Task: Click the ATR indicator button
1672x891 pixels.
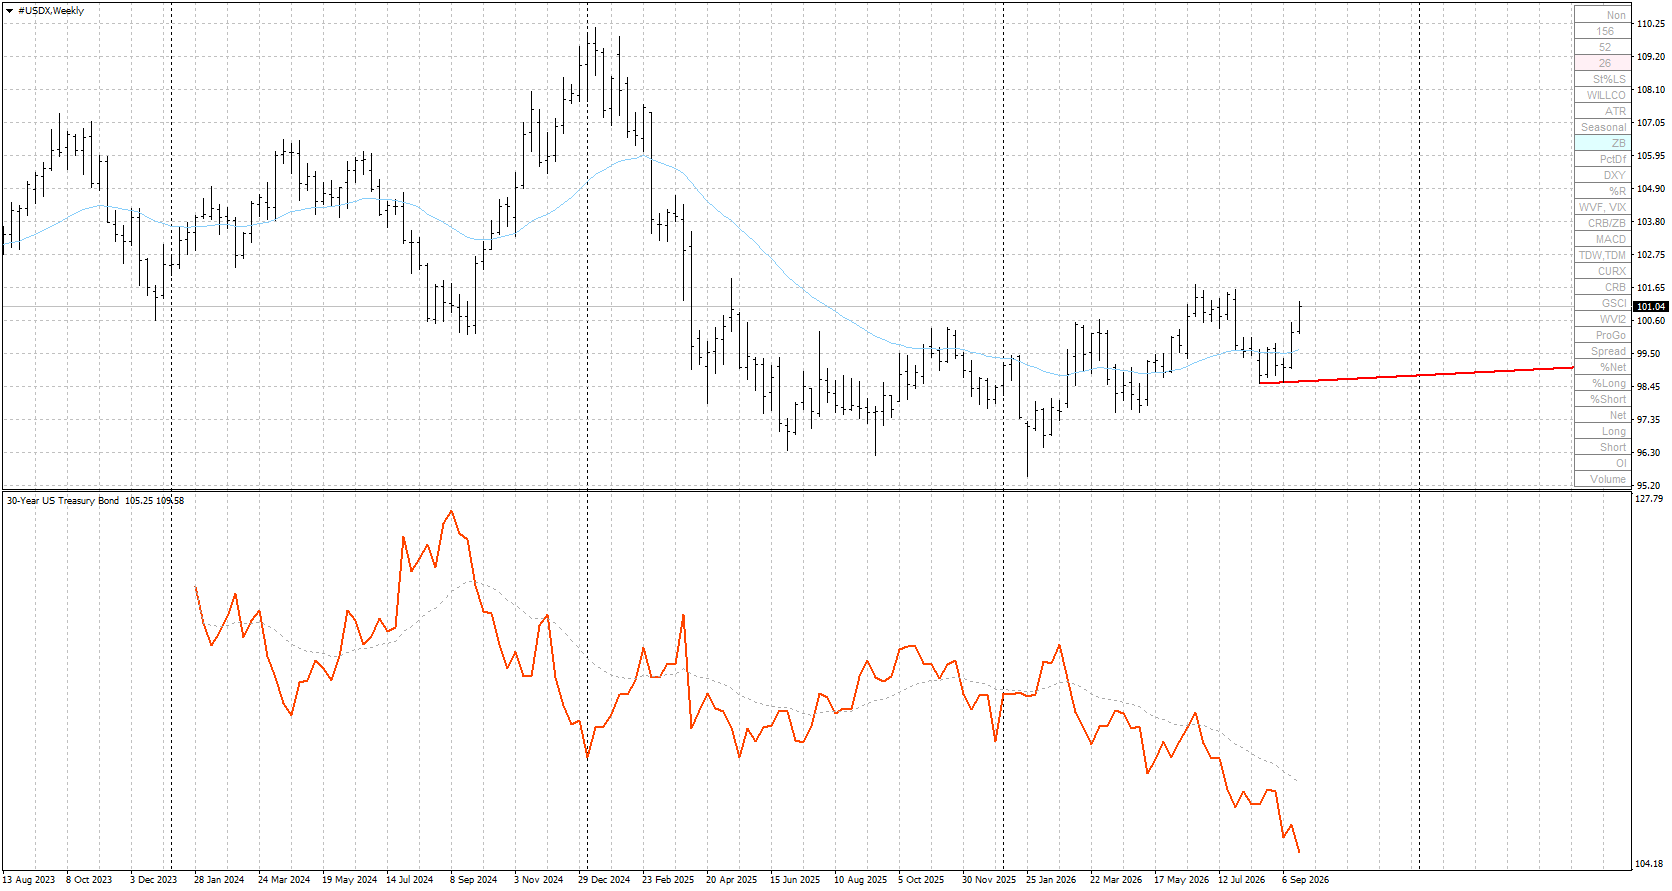Action: [x=1602, y=111]
